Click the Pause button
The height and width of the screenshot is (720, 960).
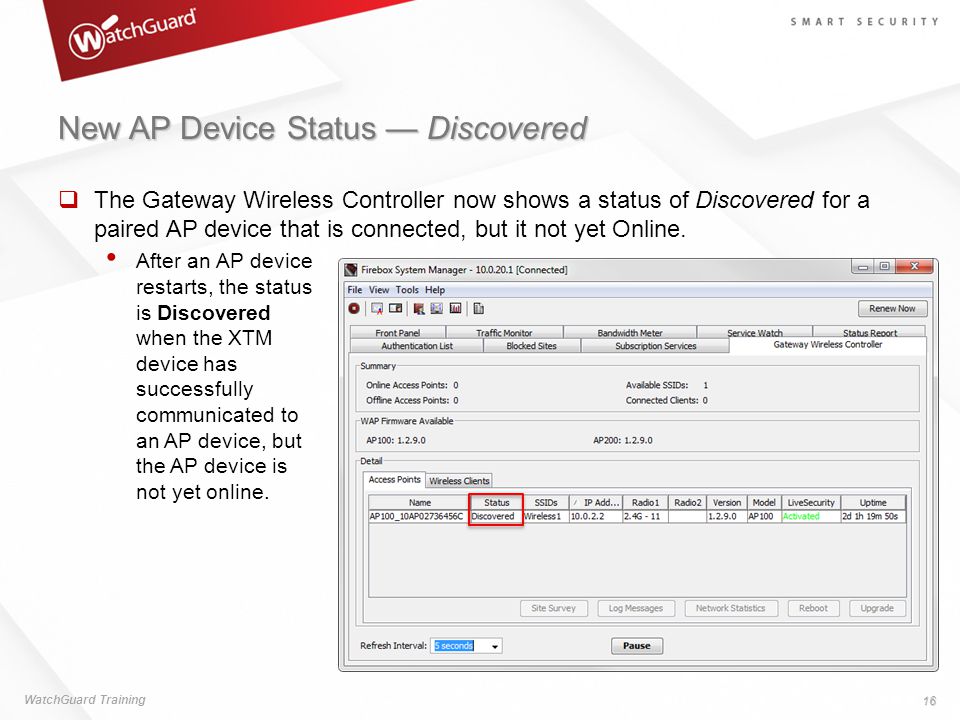[637, 645]
